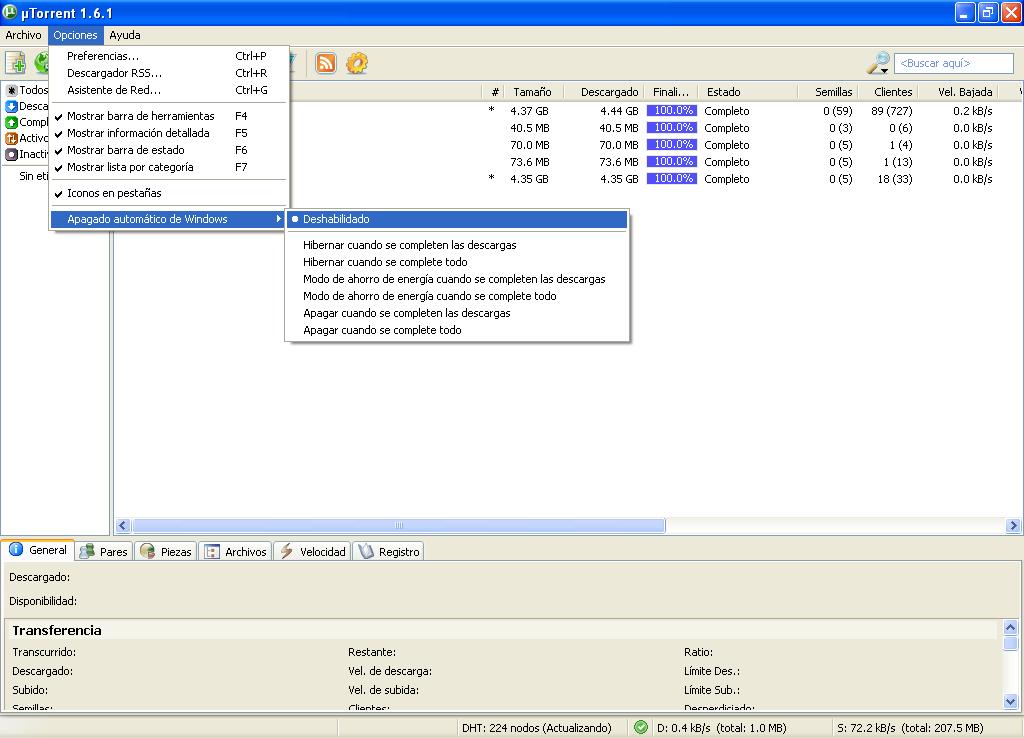Toggle Iconos en pestañas option
The height and width of the screenshot is (738, 1024).
[168, 193]
